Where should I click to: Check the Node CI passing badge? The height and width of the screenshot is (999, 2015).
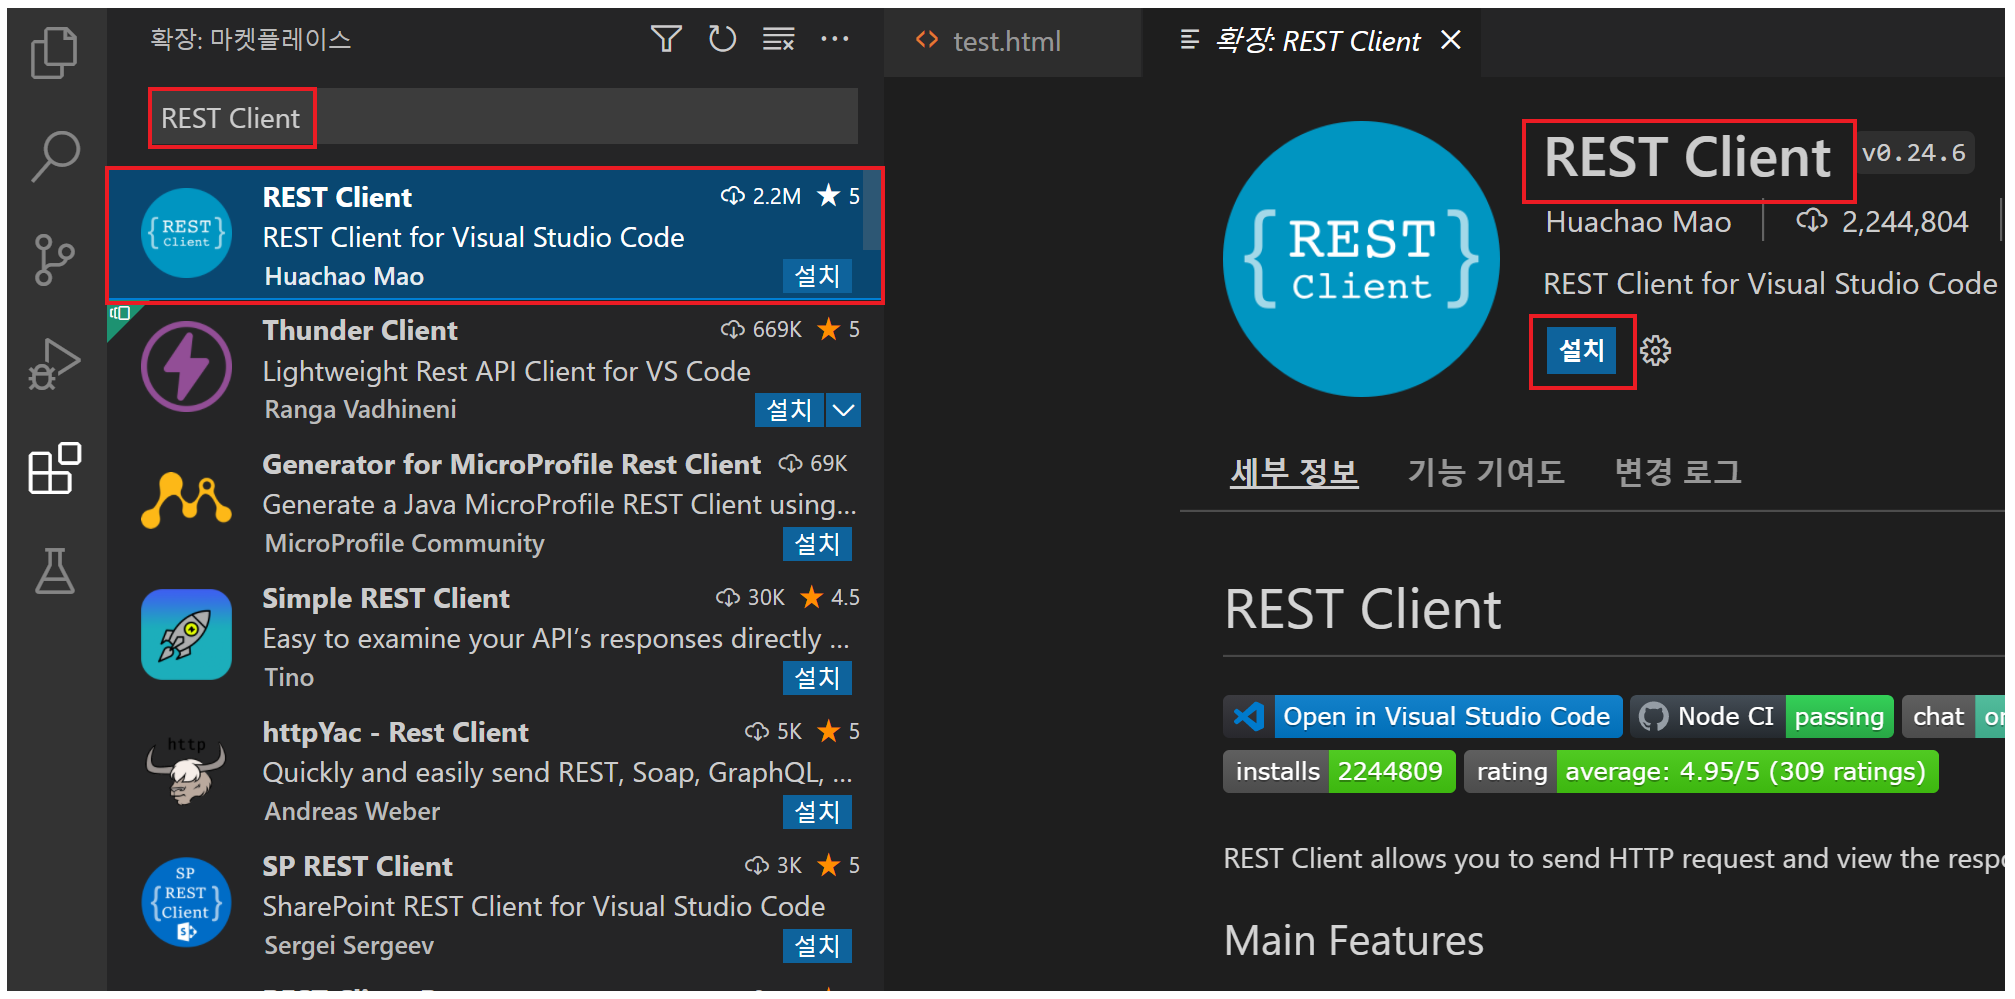click(1759, 716)
